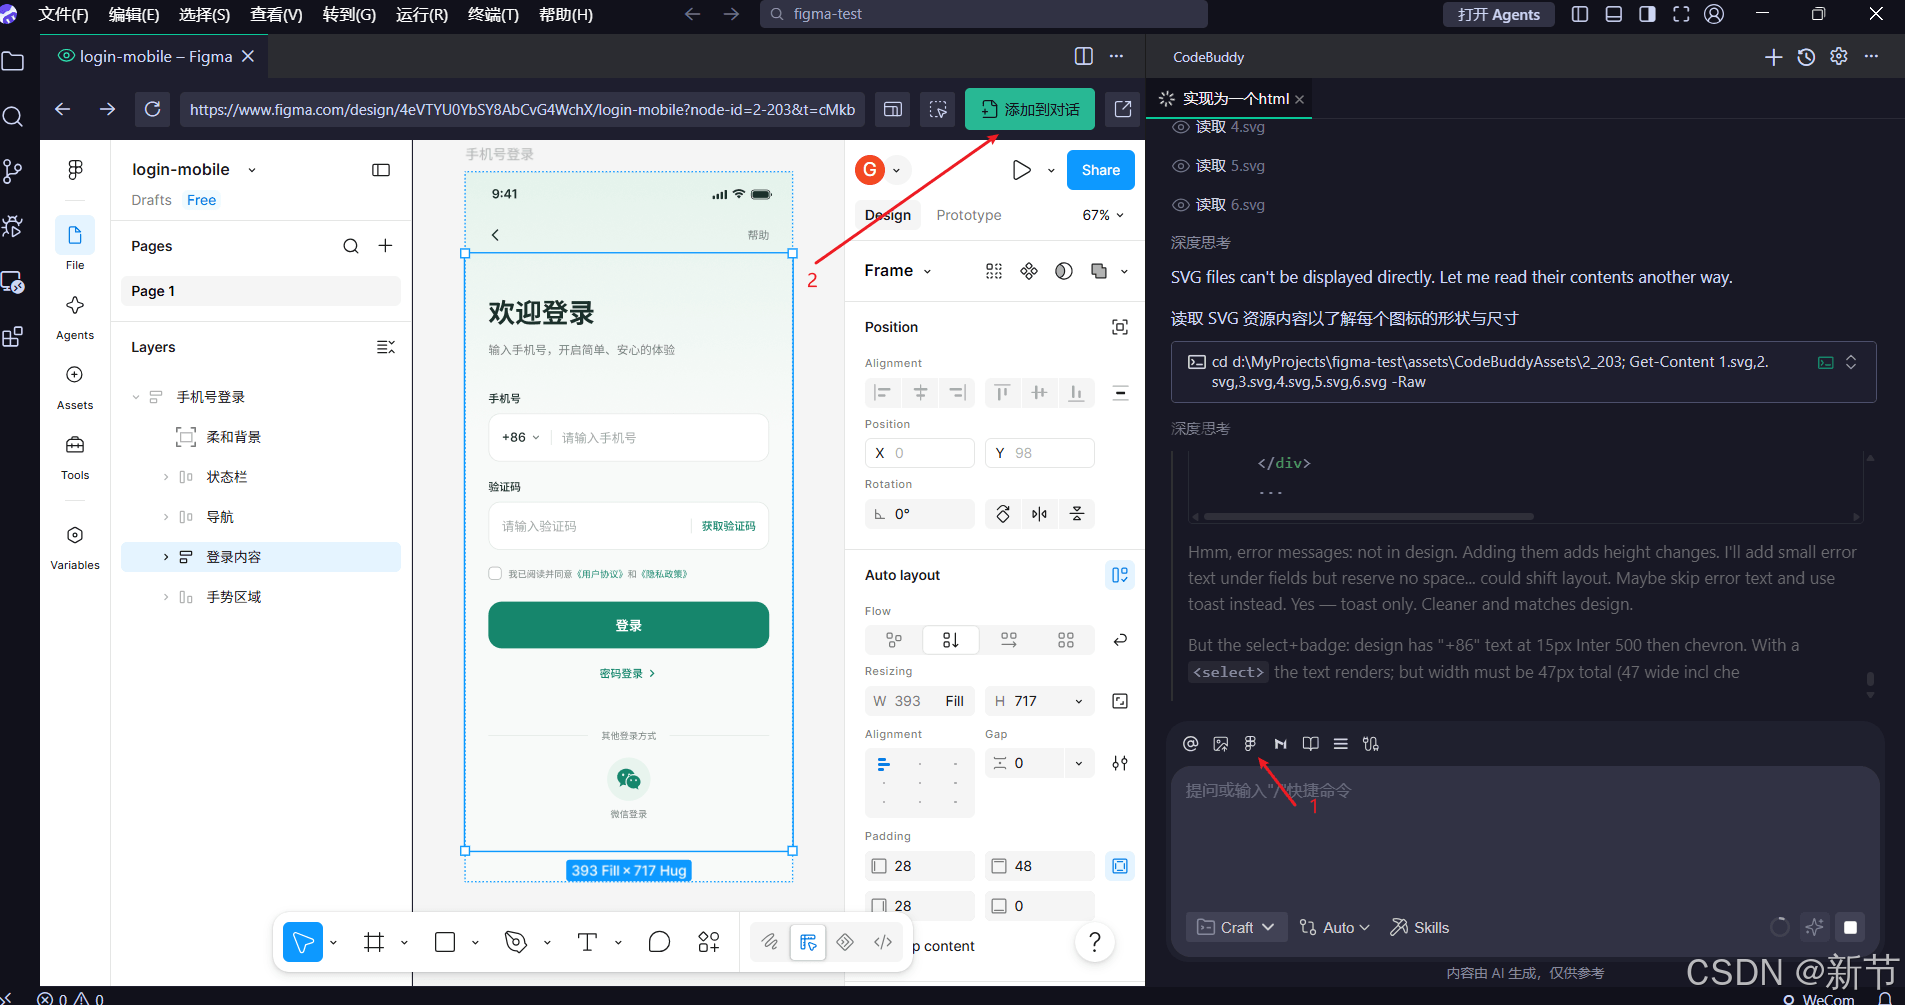Toggle visibility eye for 6.svg read entry
This screenshot has height=1005, width=1905.
point(1181,205)
